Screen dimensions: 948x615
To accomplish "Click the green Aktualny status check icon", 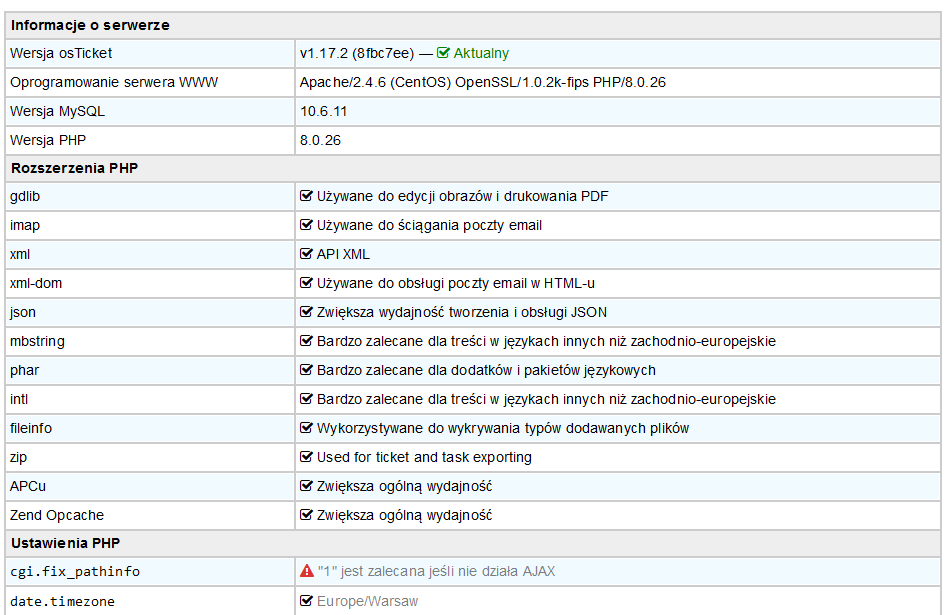I will point(444,53).
